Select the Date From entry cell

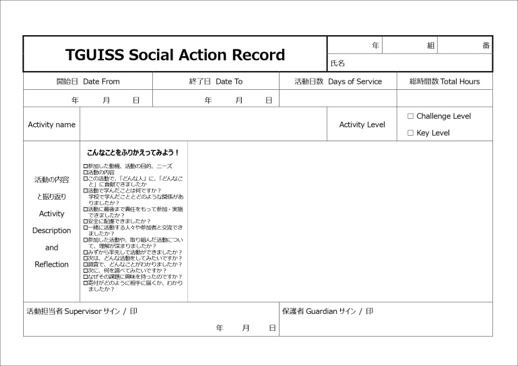pos(88,98)
